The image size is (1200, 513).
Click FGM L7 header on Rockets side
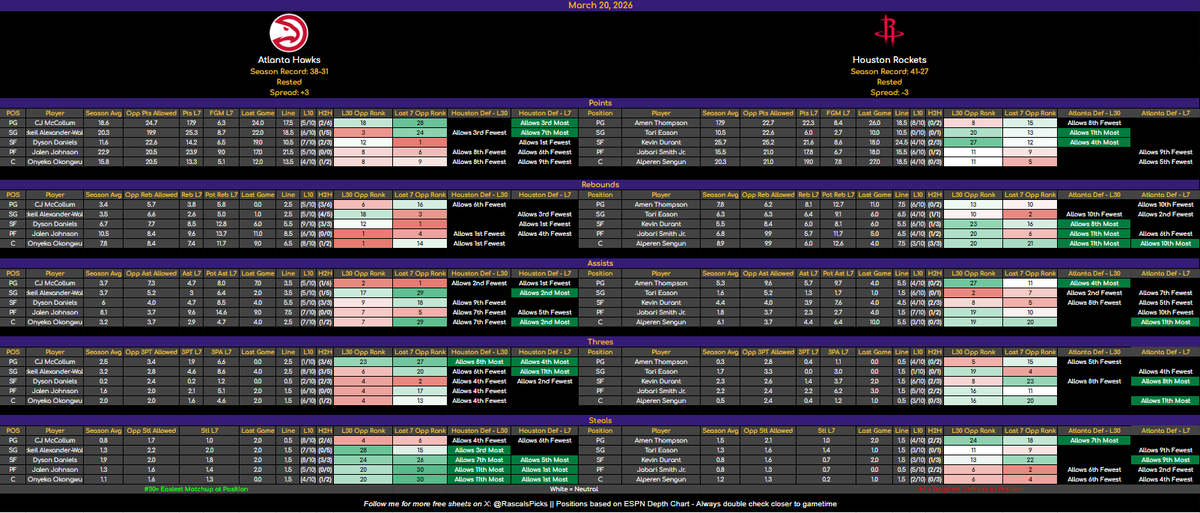(x=837, y=112)
